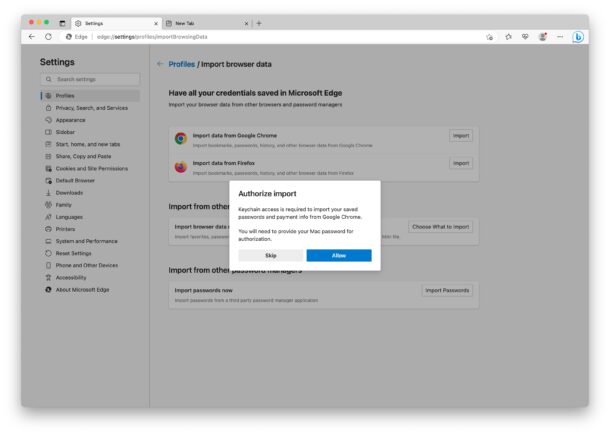
Task: Click the Allow button in Authorize import dialog
Action: [x=338, y=255]
